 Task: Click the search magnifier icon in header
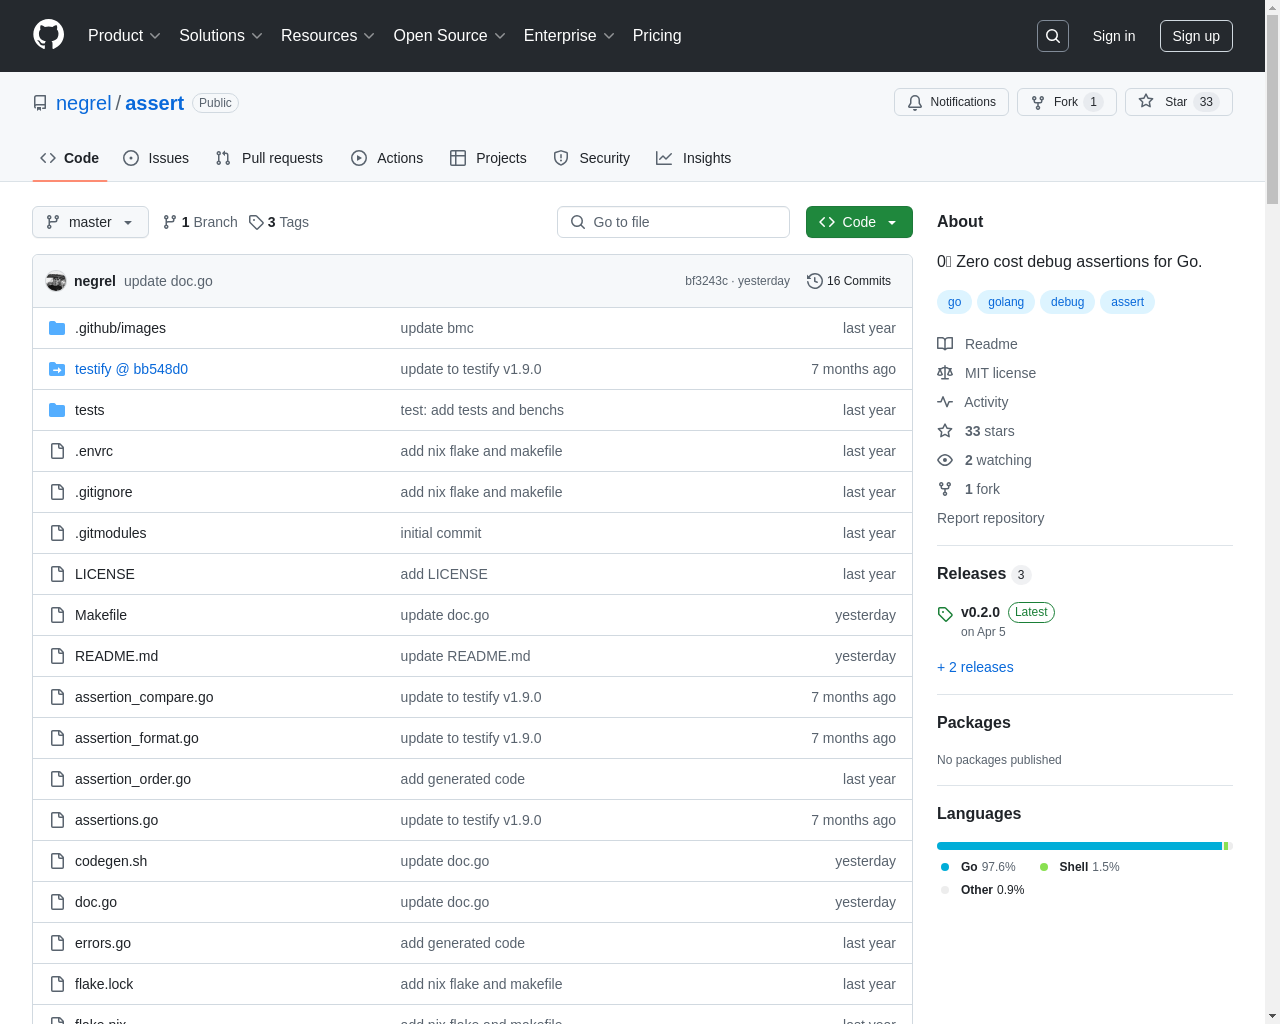point(1053,36)
